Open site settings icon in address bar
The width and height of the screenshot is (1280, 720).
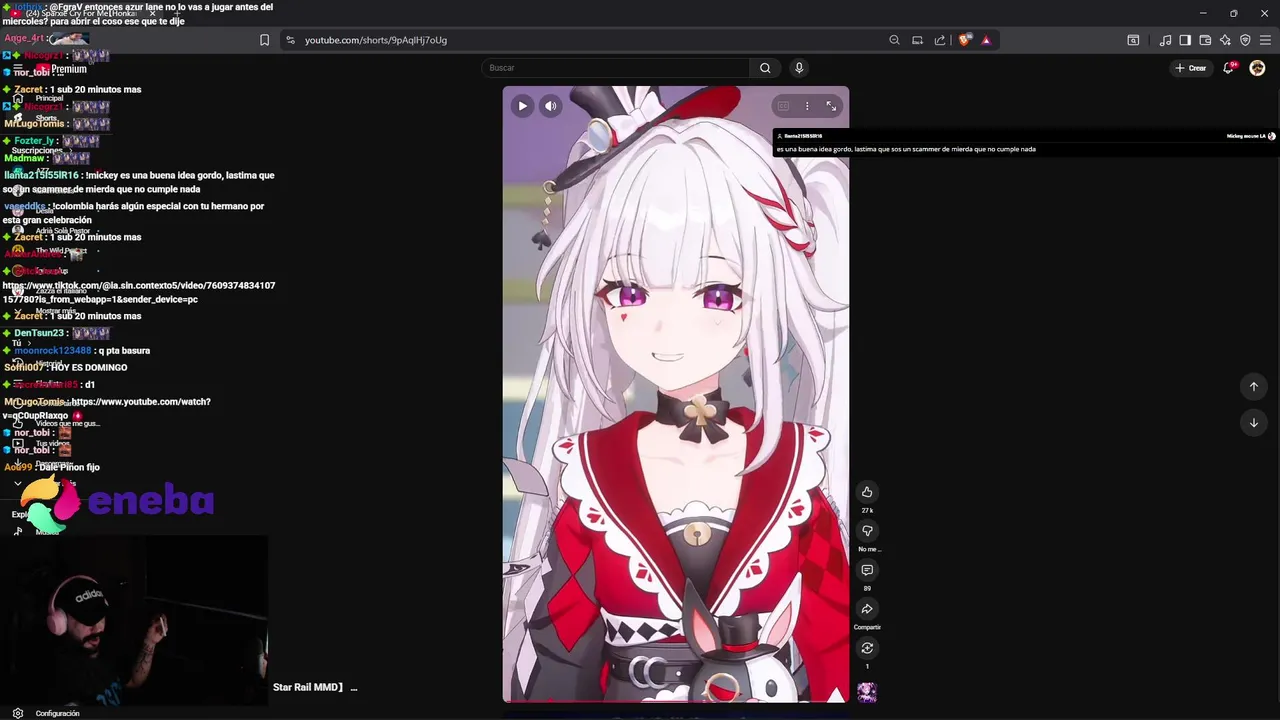point(290,40)
